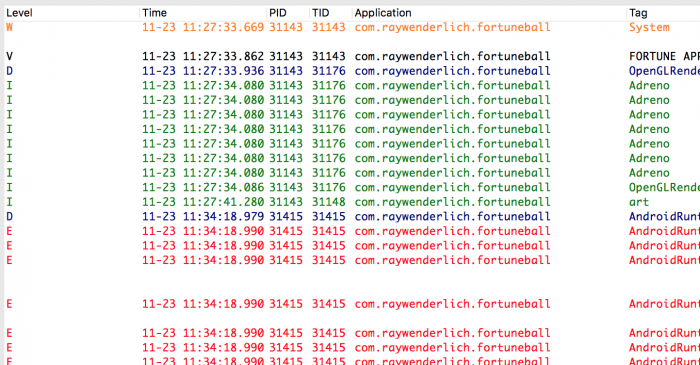Select D level in the 11:34:18.979 row
The width and height of the screenshot is (700, 365).
coord(9,216)
